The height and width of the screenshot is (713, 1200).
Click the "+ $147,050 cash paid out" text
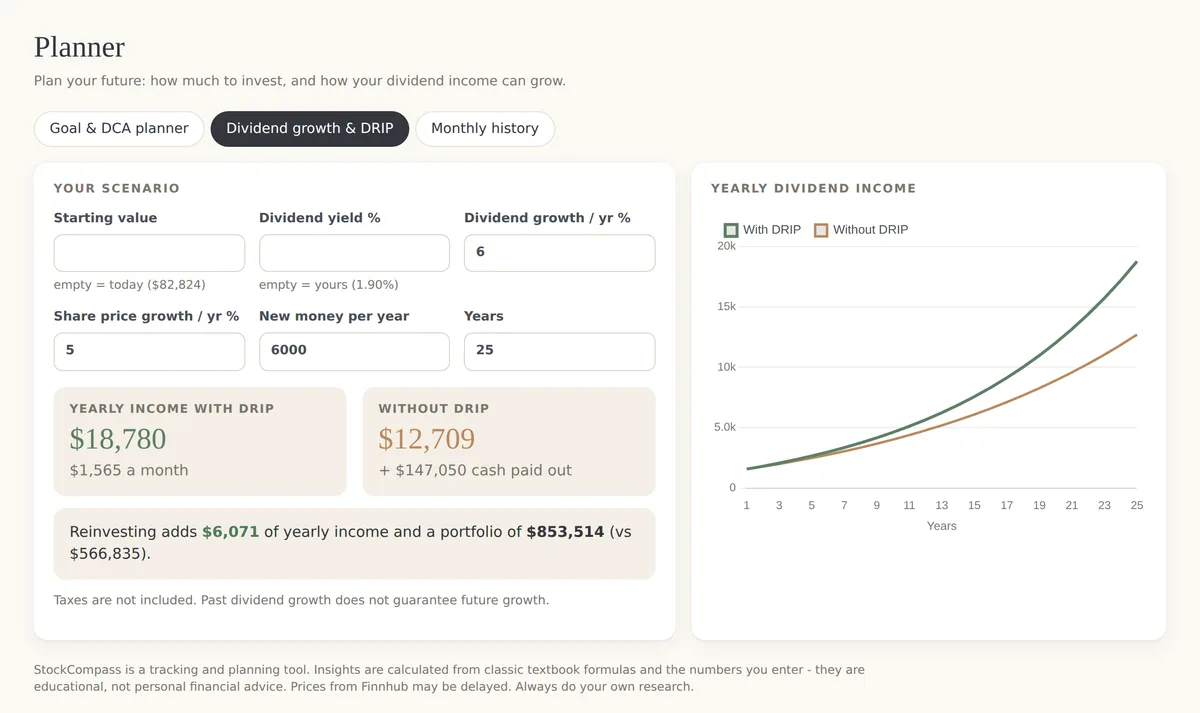(x=475, y=470)
